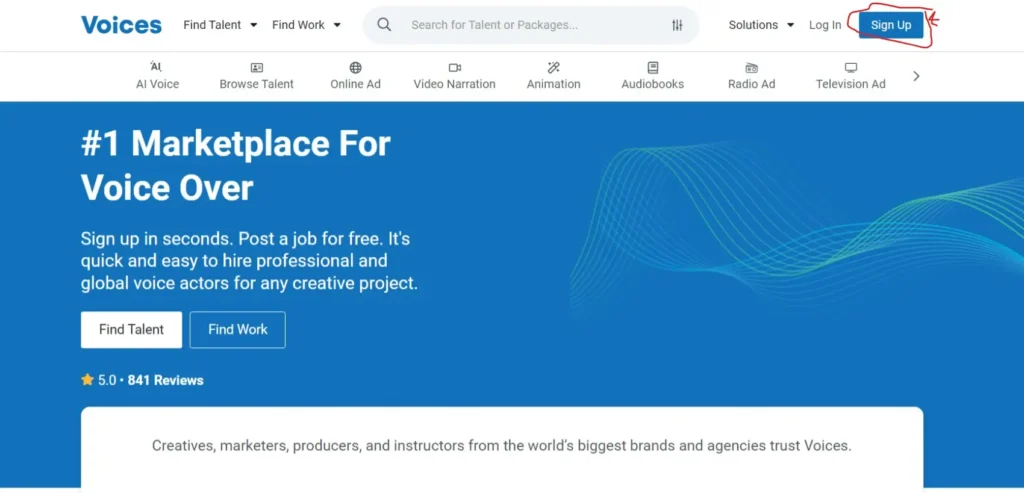Click the 5.0 rating text
1024x493 pixels.
coord(107,380)
